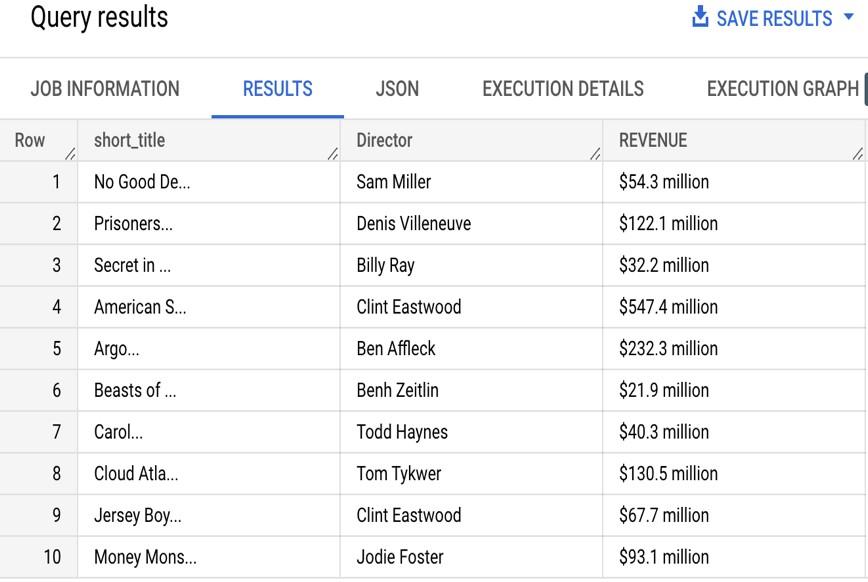Select the Results tab
This screenshot has height=582, width=868.
click(277, 89)
